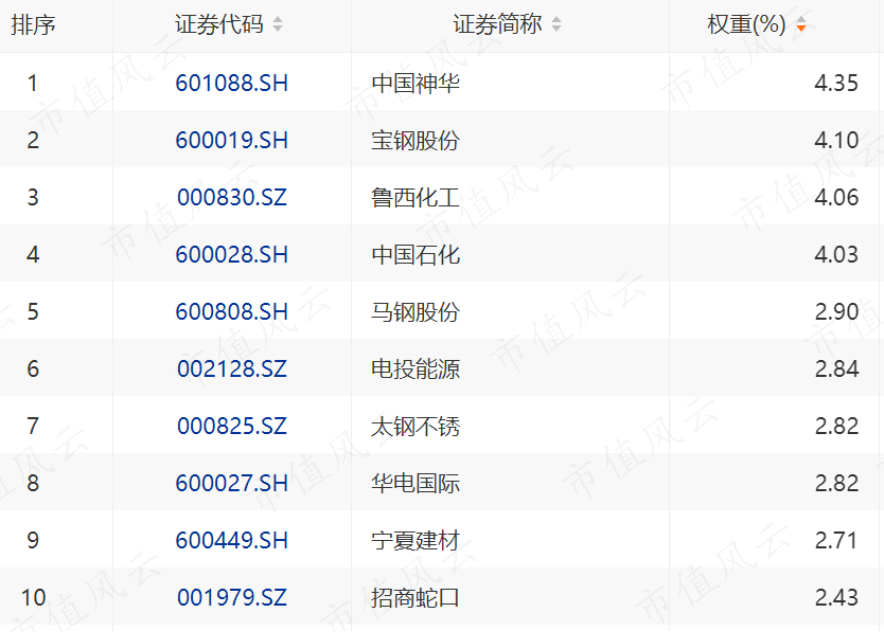
Task: Select the name 招商蛇口
Action: pos(416,598)
